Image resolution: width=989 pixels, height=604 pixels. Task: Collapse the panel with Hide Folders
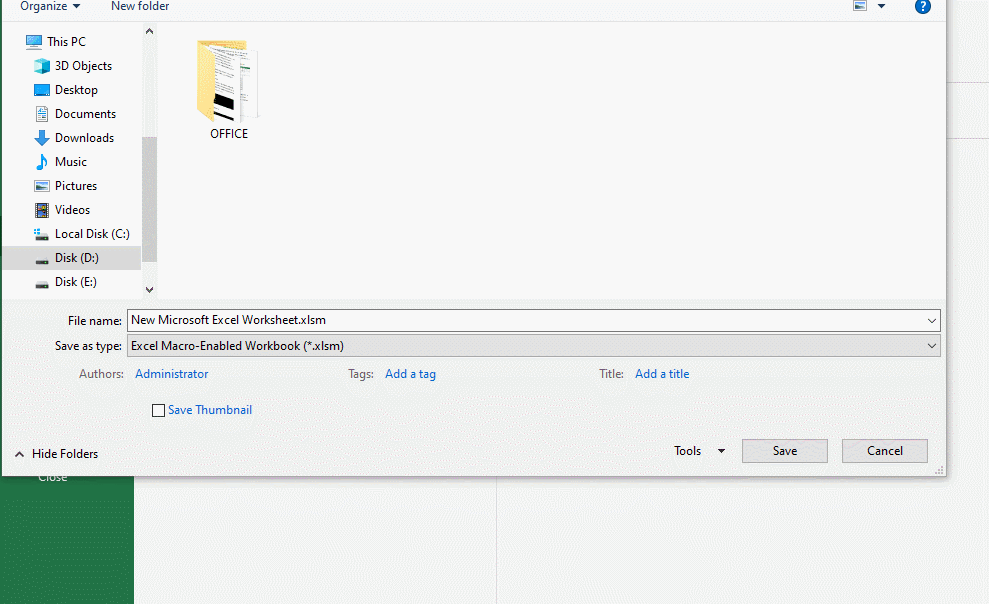click(x=56, y=454)
